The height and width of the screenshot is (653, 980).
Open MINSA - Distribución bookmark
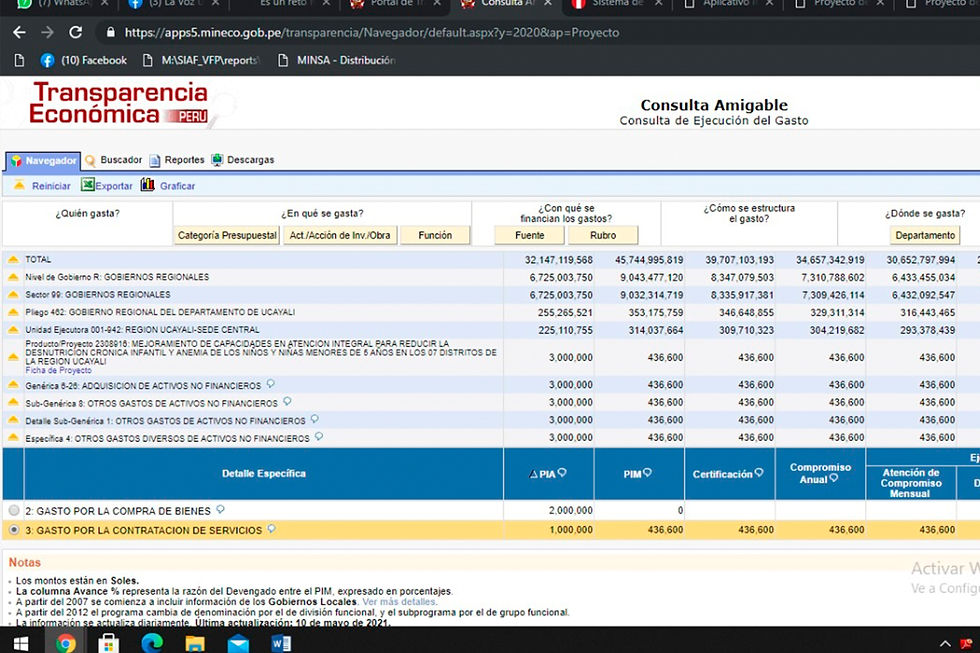[x=338, y=61]
